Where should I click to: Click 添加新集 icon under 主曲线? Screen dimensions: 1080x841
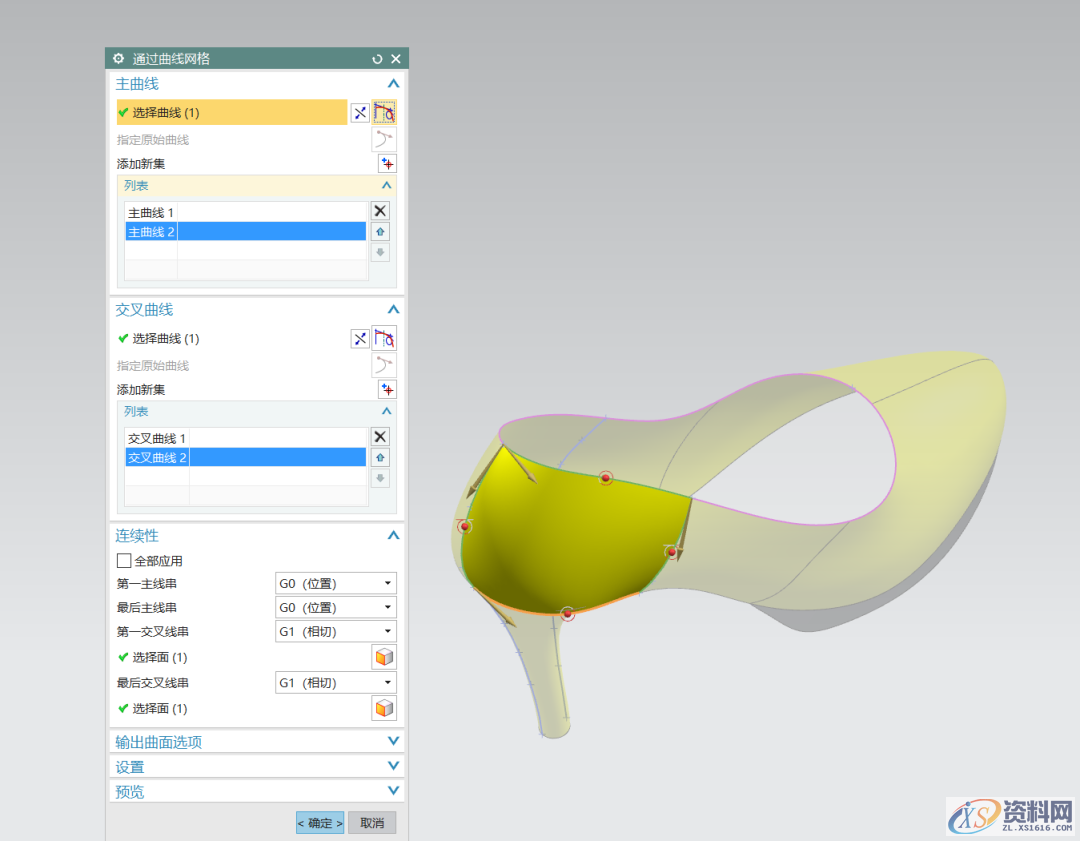click(x=387, y=164)
